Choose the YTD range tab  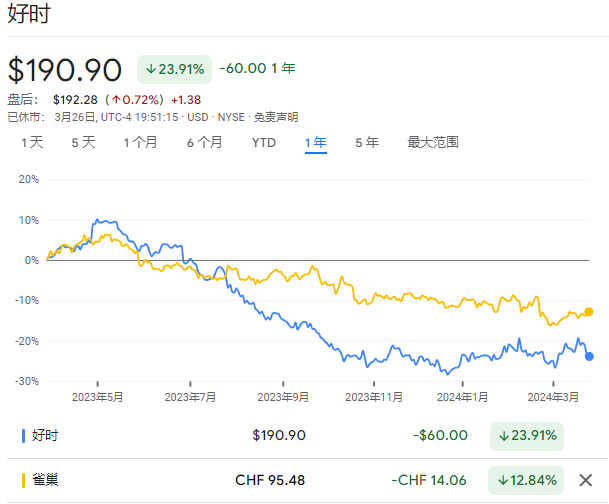coord(264,143)
